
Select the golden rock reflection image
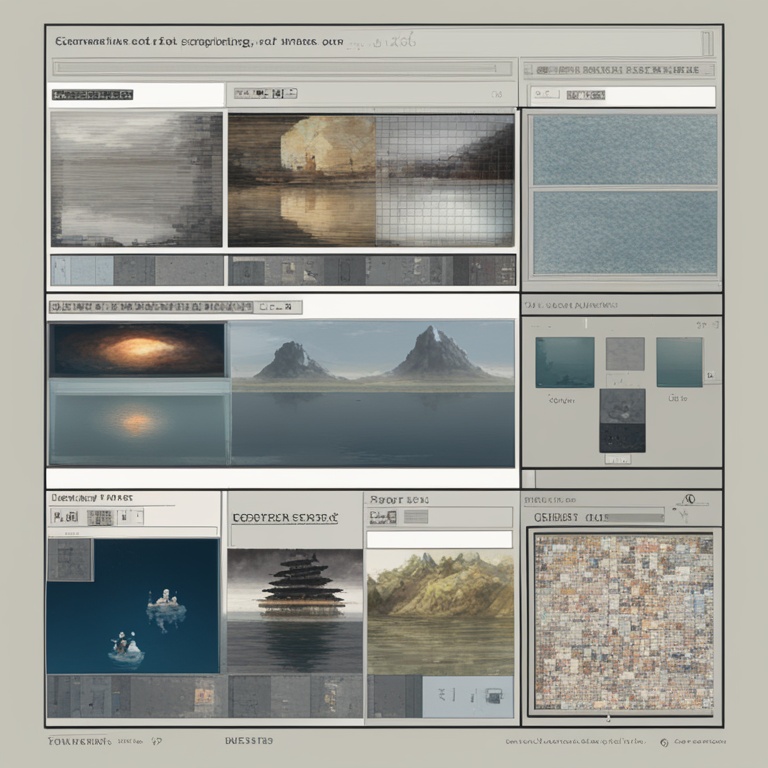coord(302,180)
